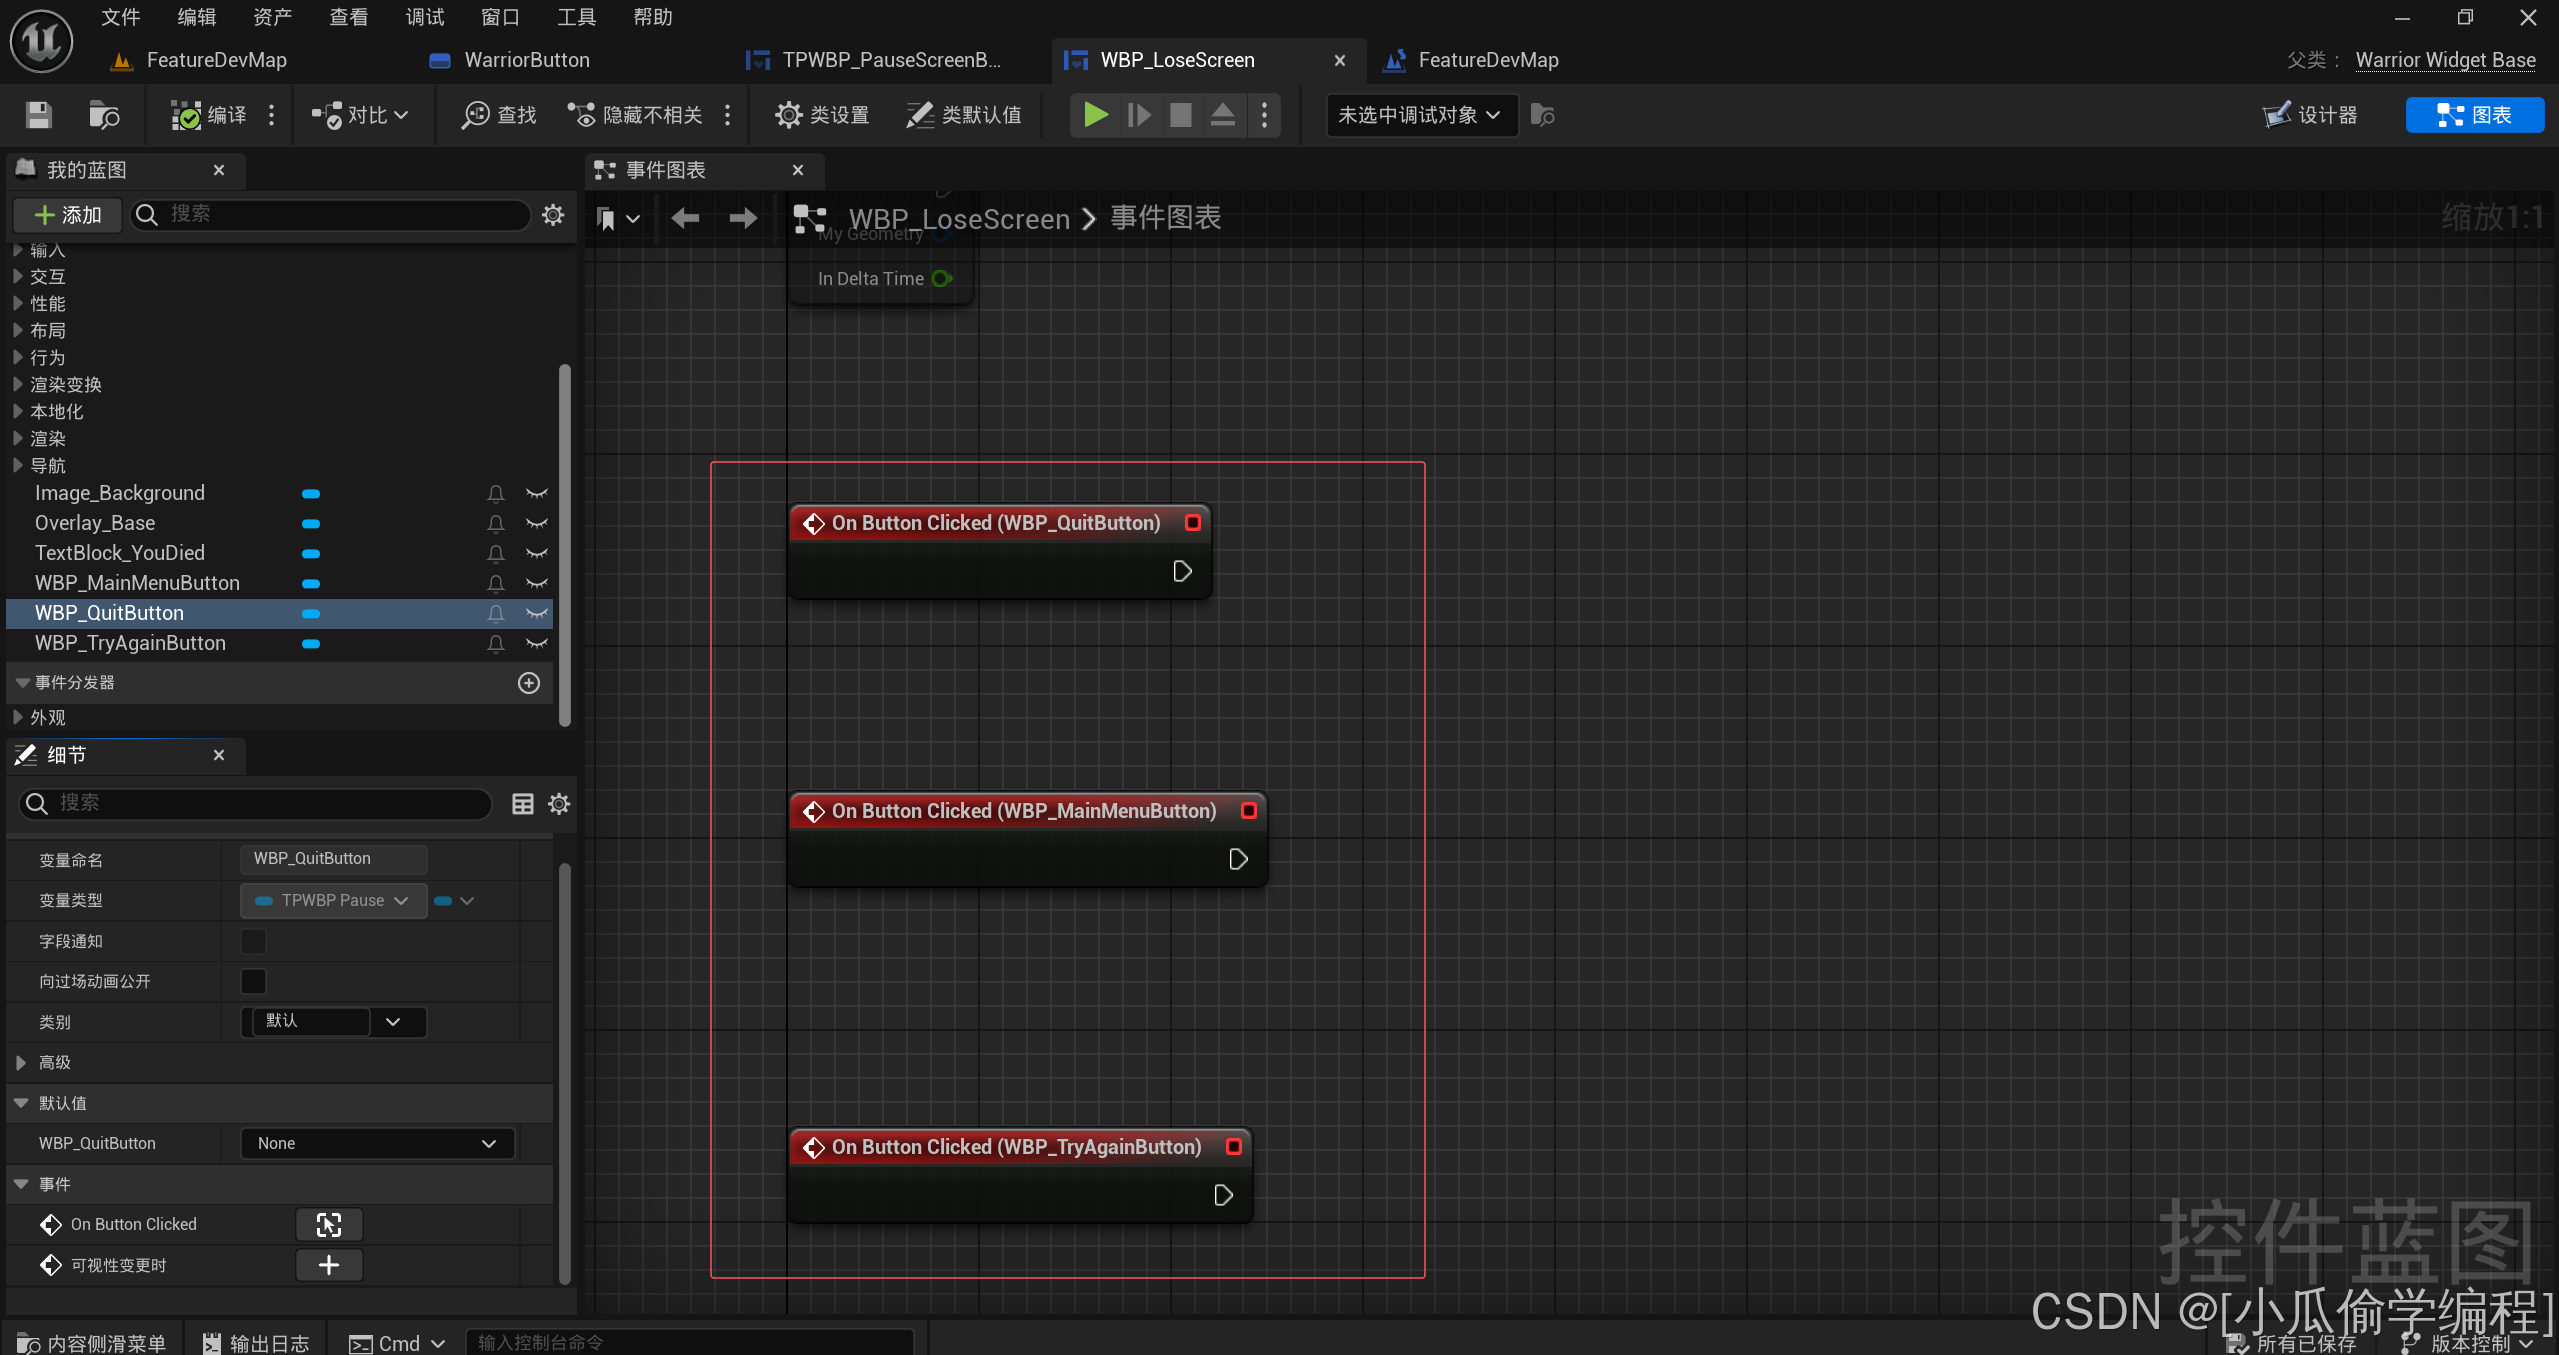Toggle visibility eye for TextBlock_YouDied
This screenshot has width=2559, height=1355.
click(537, 553)
